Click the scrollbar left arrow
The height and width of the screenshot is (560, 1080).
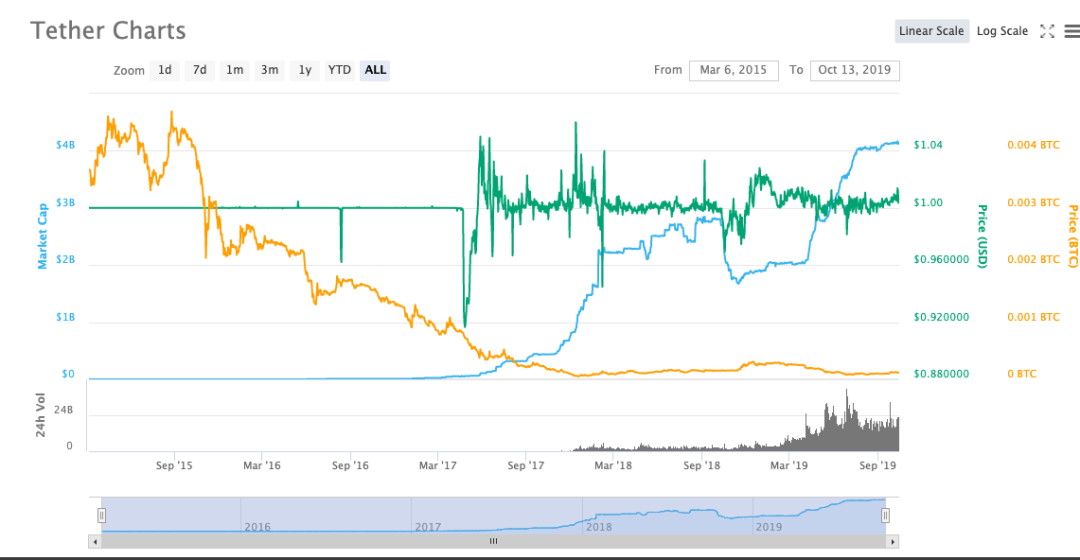coord(95,542)
